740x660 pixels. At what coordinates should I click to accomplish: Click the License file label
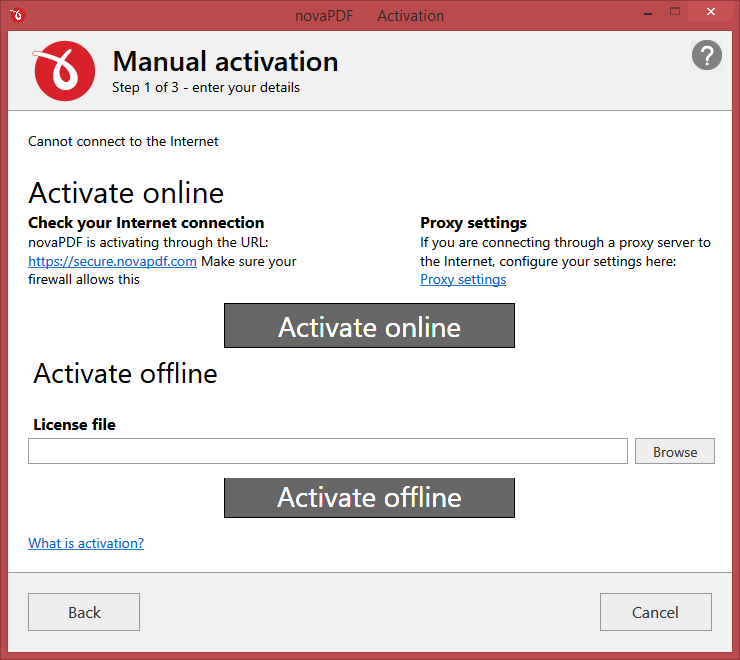tap(75, 424)
